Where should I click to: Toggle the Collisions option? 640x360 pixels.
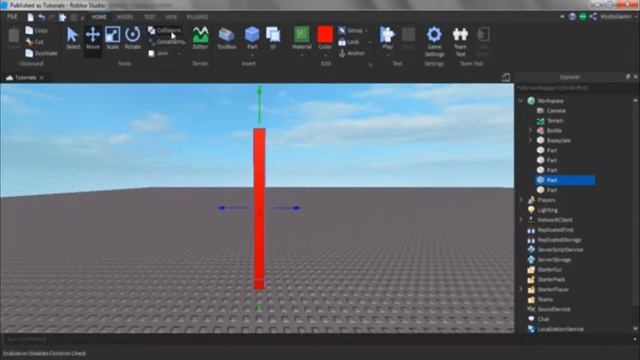pos(164,31)
